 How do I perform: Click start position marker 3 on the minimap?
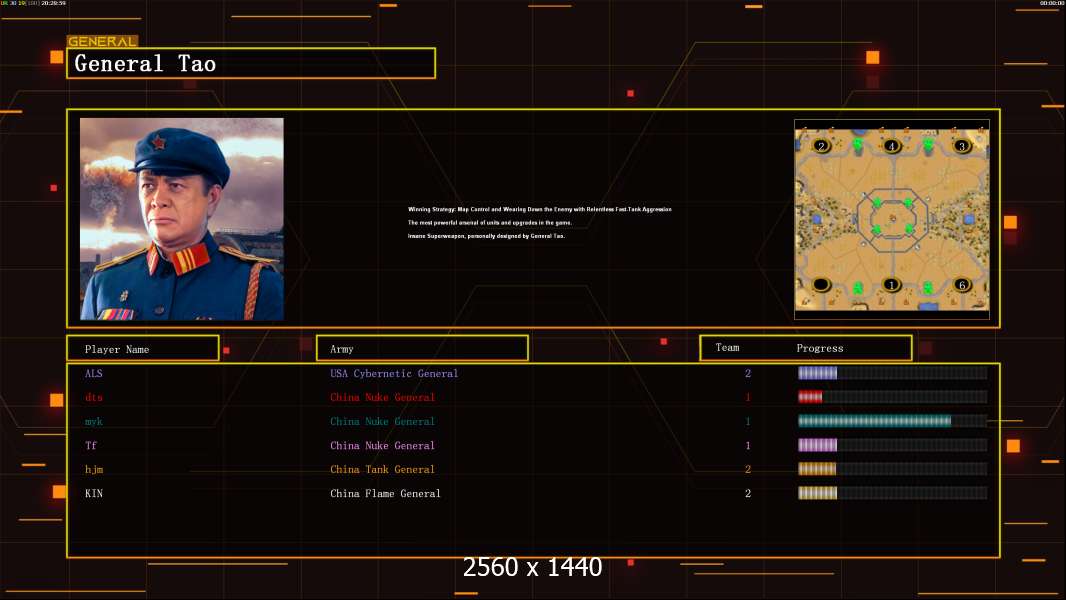[961, 146]
